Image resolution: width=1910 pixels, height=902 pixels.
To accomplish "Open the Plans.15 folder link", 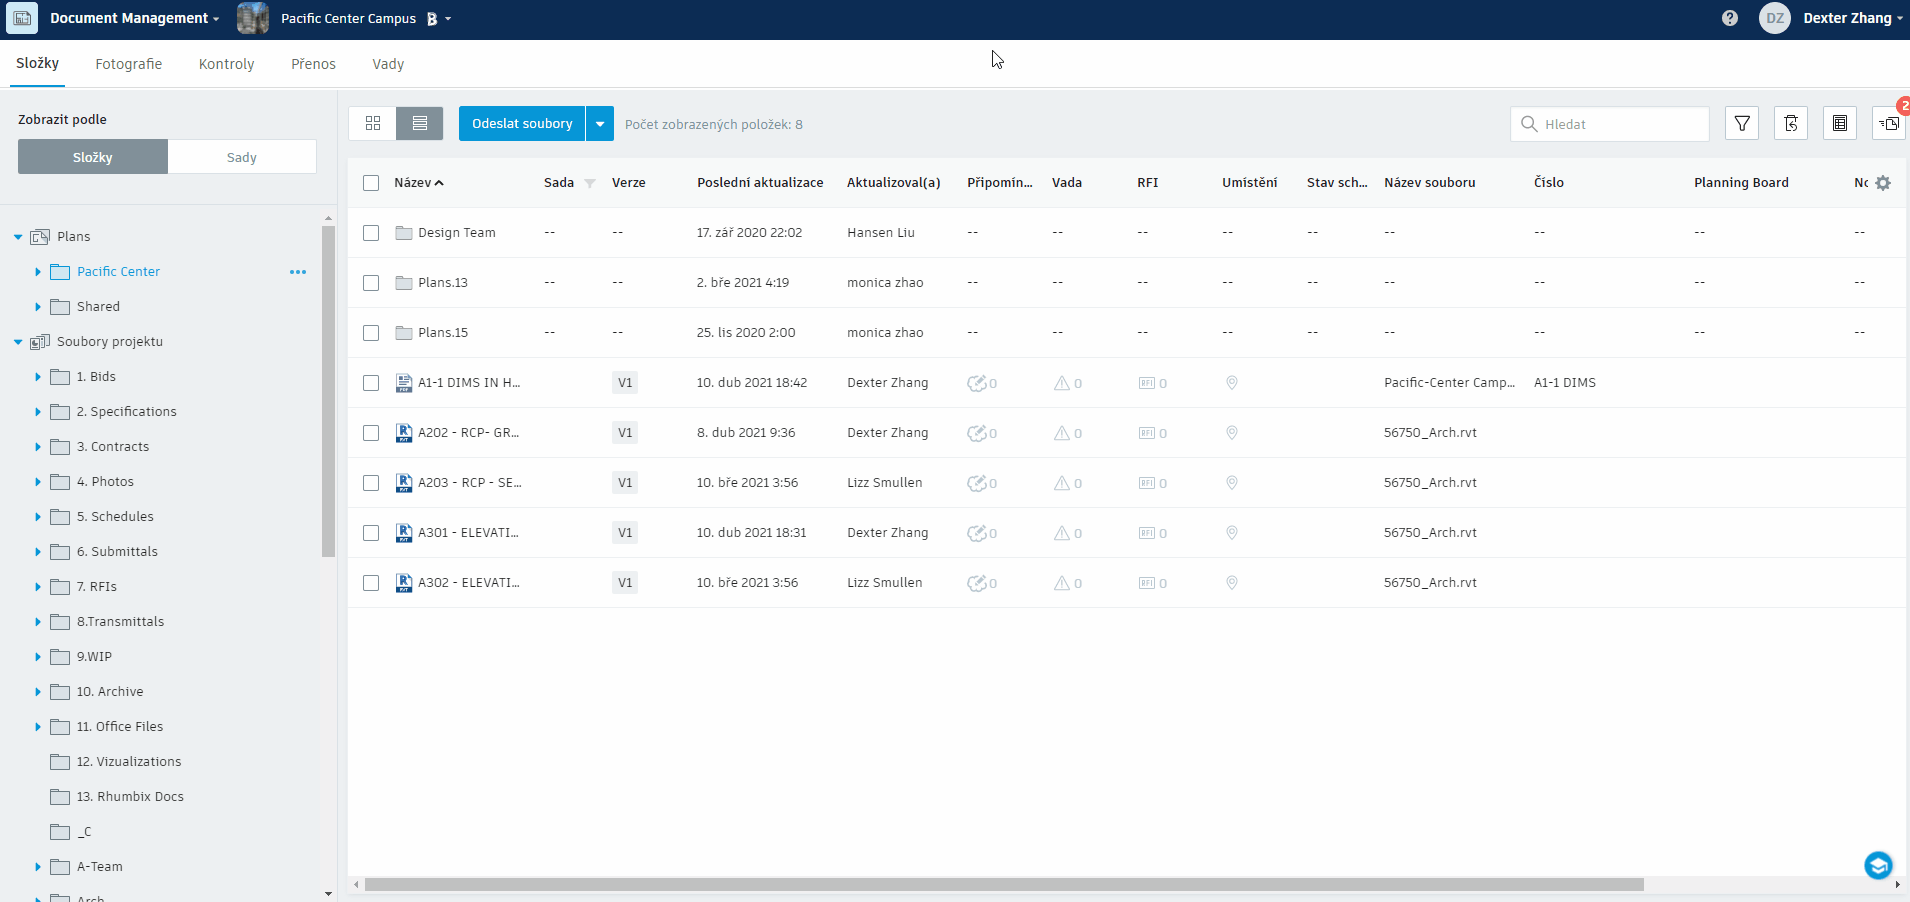I will click(x=443, y=333).
